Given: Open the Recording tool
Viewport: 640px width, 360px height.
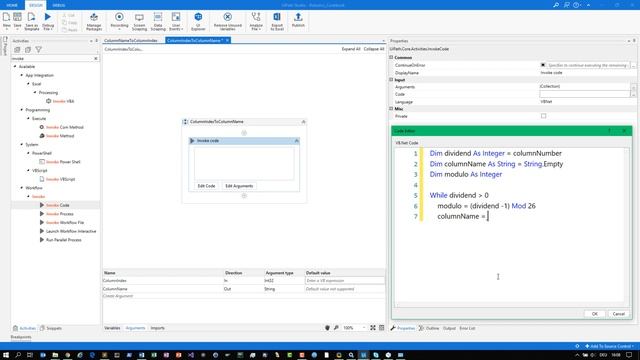Looking at the screenshot, I should (119, 21).
